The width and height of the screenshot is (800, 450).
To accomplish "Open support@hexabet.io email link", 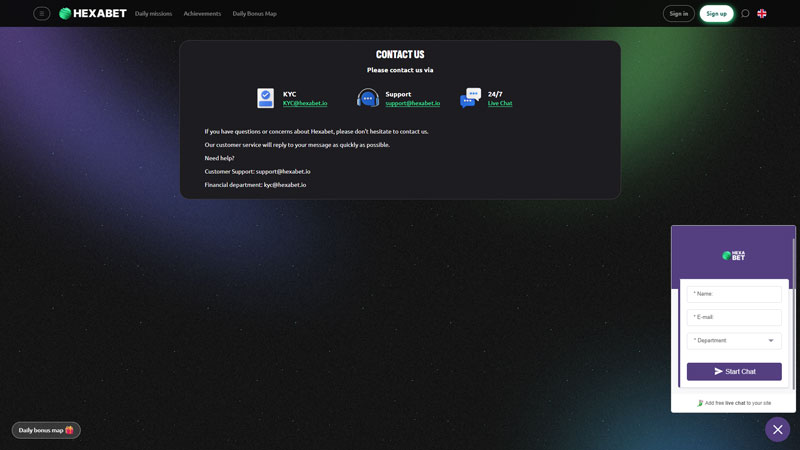I will [413, 103].
